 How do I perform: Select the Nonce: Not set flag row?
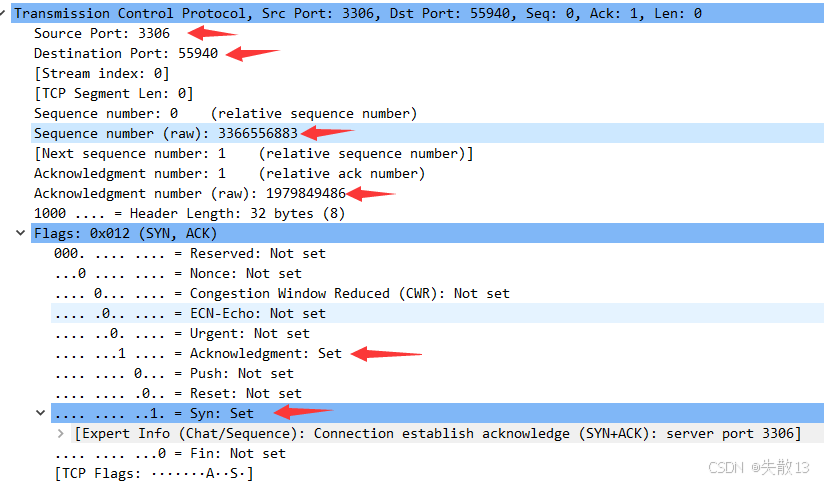click(x=178, y=273)
